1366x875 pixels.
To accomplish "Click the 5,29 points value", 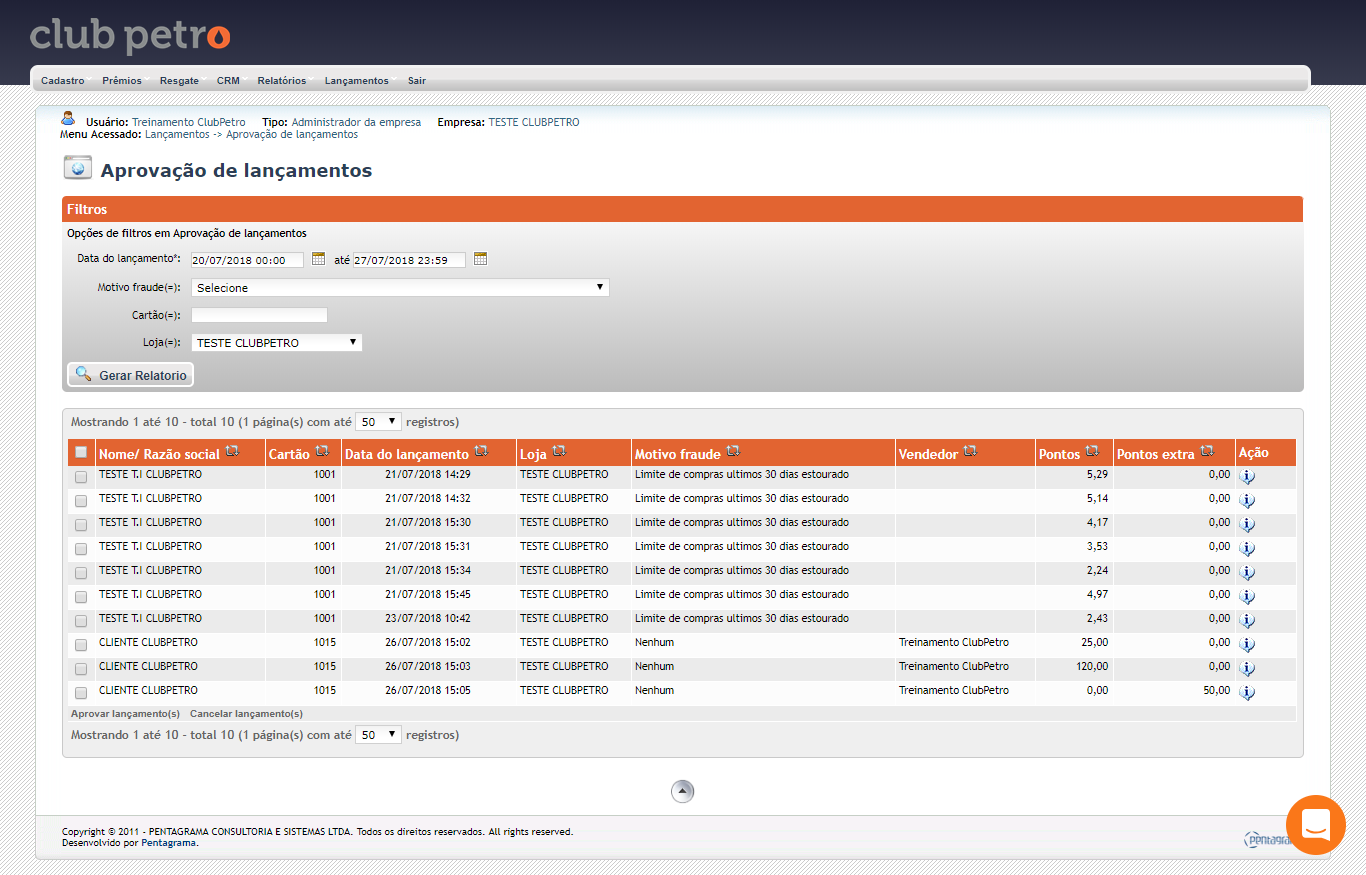I will pyautogui.click(x=1098, y=474).
